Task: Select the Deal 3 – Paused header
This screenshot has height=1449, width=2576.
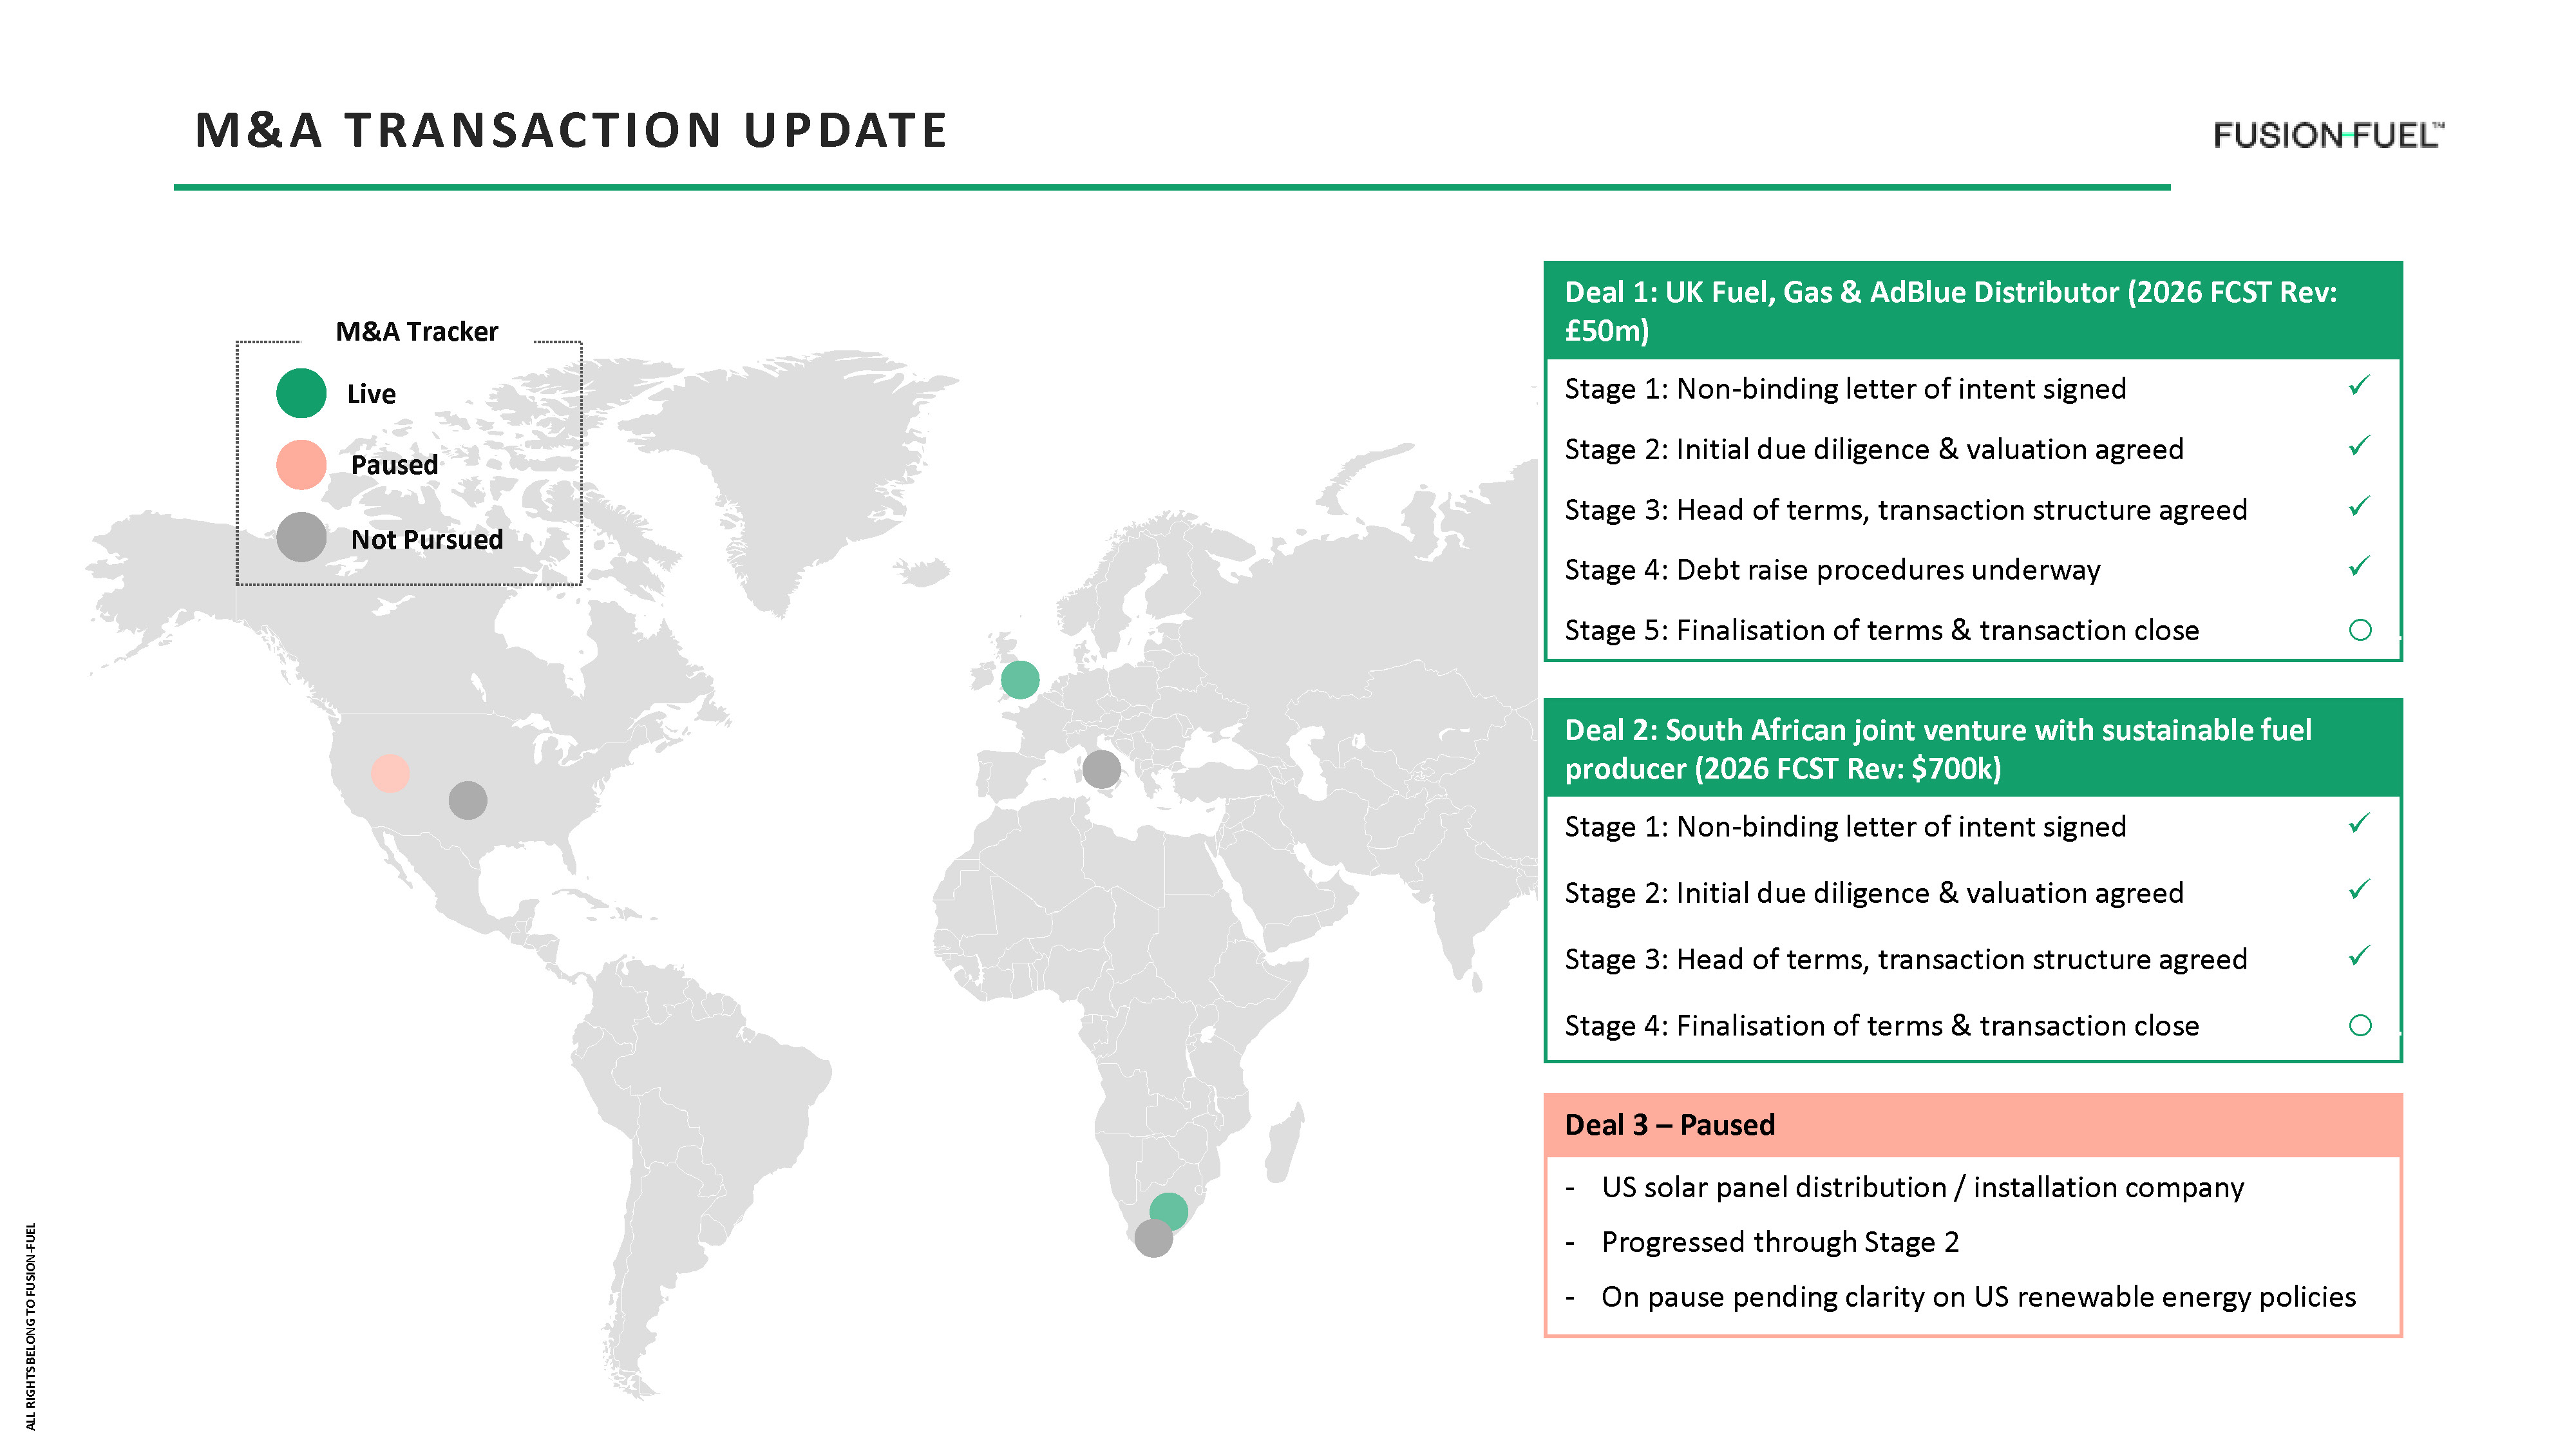Action: point(1670,1125)
